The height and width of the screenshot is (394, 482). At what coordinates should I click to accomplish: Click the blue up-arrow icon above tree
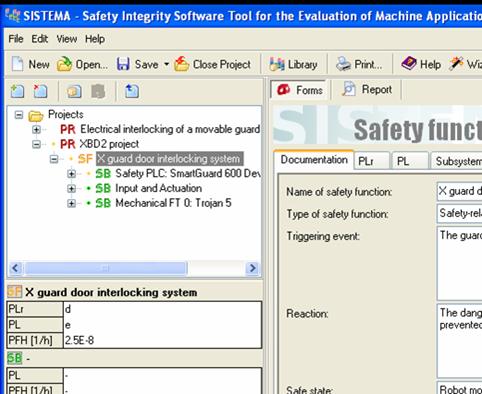132,91
